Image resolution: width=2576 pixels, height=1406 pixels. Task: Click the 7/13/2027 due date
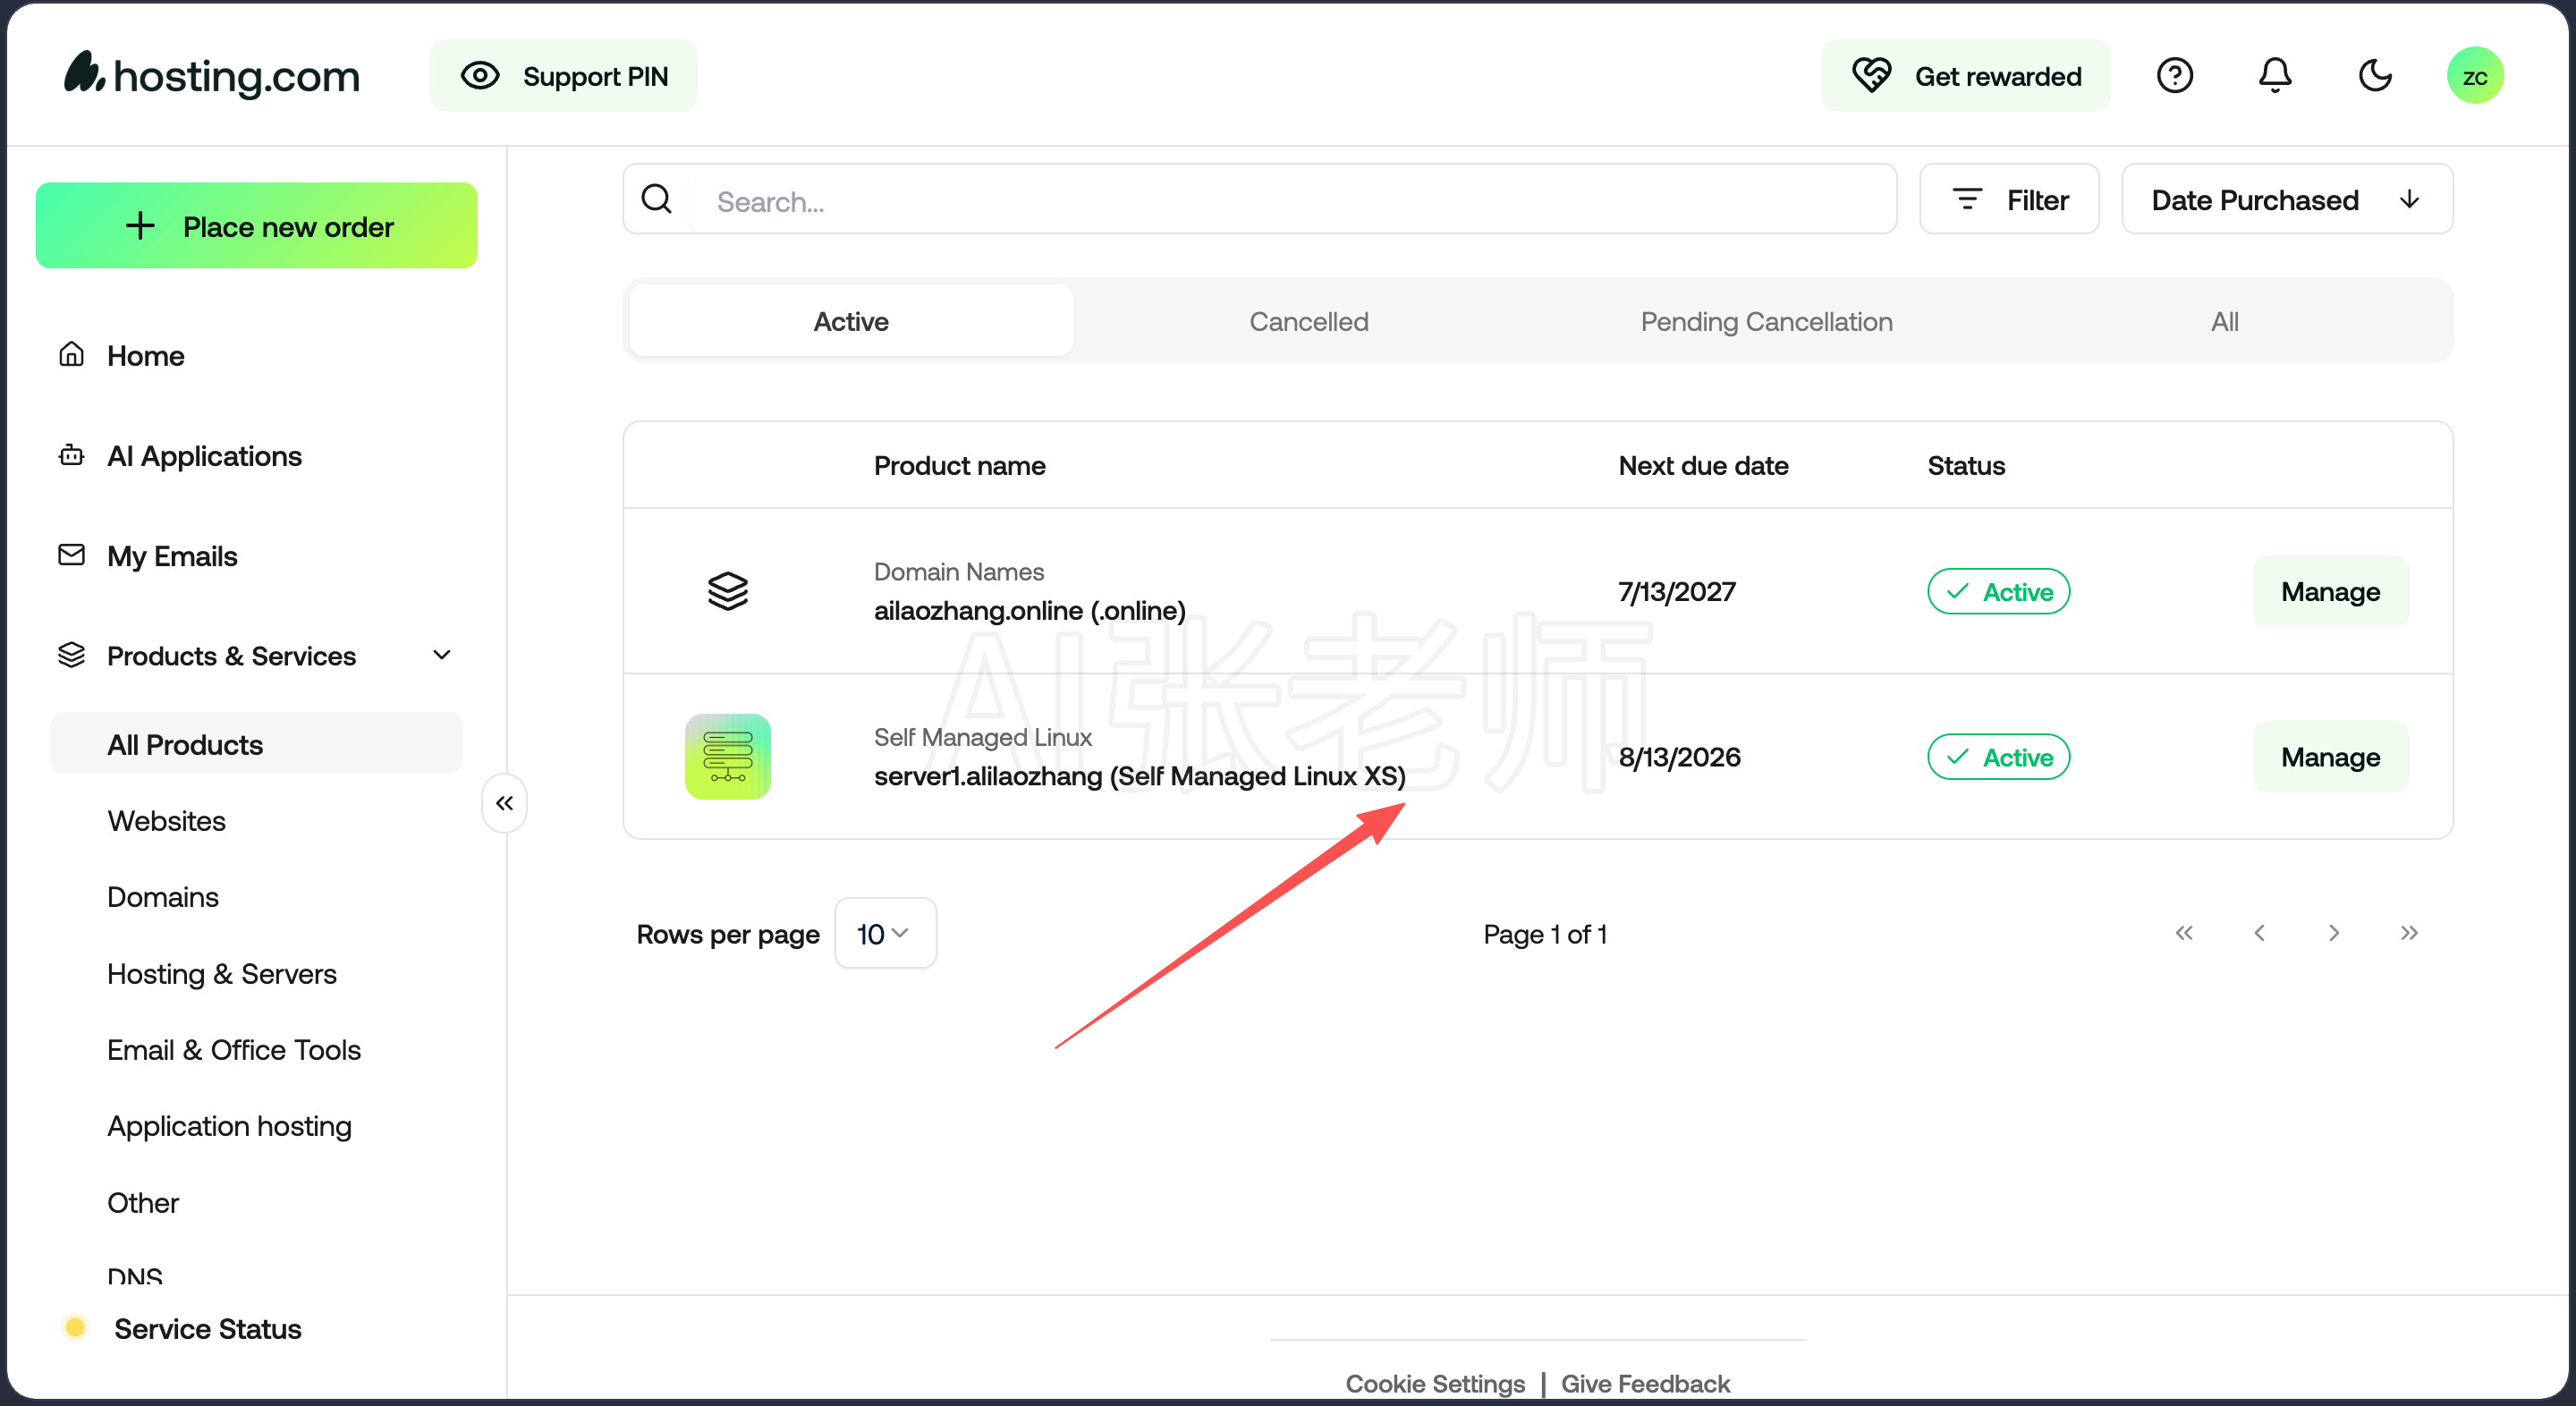1677,591
